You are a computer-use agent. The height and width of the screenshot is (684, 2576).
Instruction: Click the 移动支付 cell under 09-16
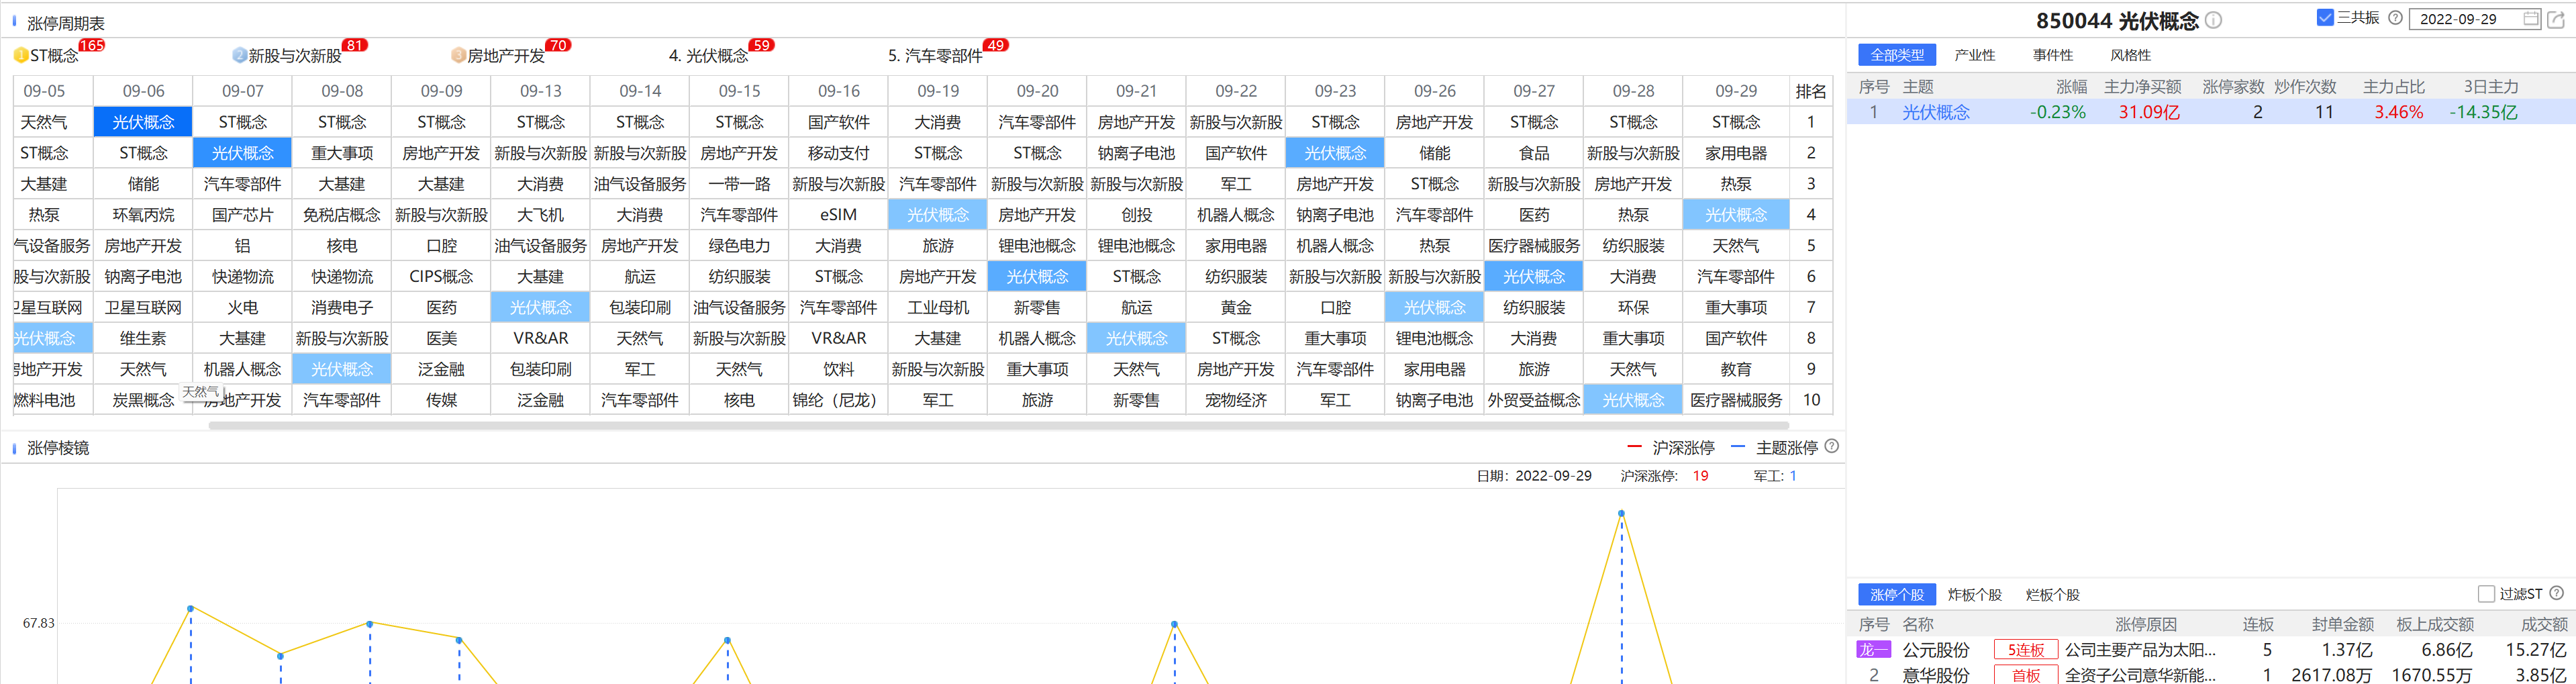(x=838, y=153)
